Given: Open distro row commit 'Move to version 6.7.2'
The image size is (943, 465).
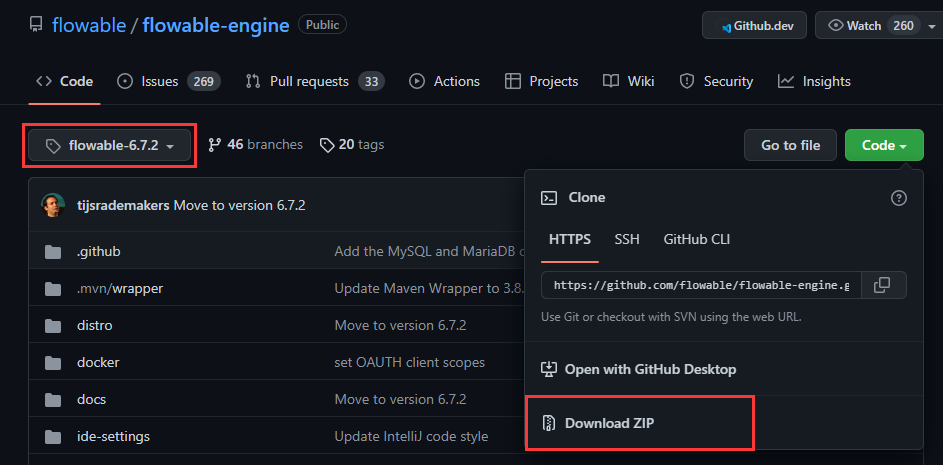Looking at the screenshot, I should pyautogui.click(x=400, y=325).
